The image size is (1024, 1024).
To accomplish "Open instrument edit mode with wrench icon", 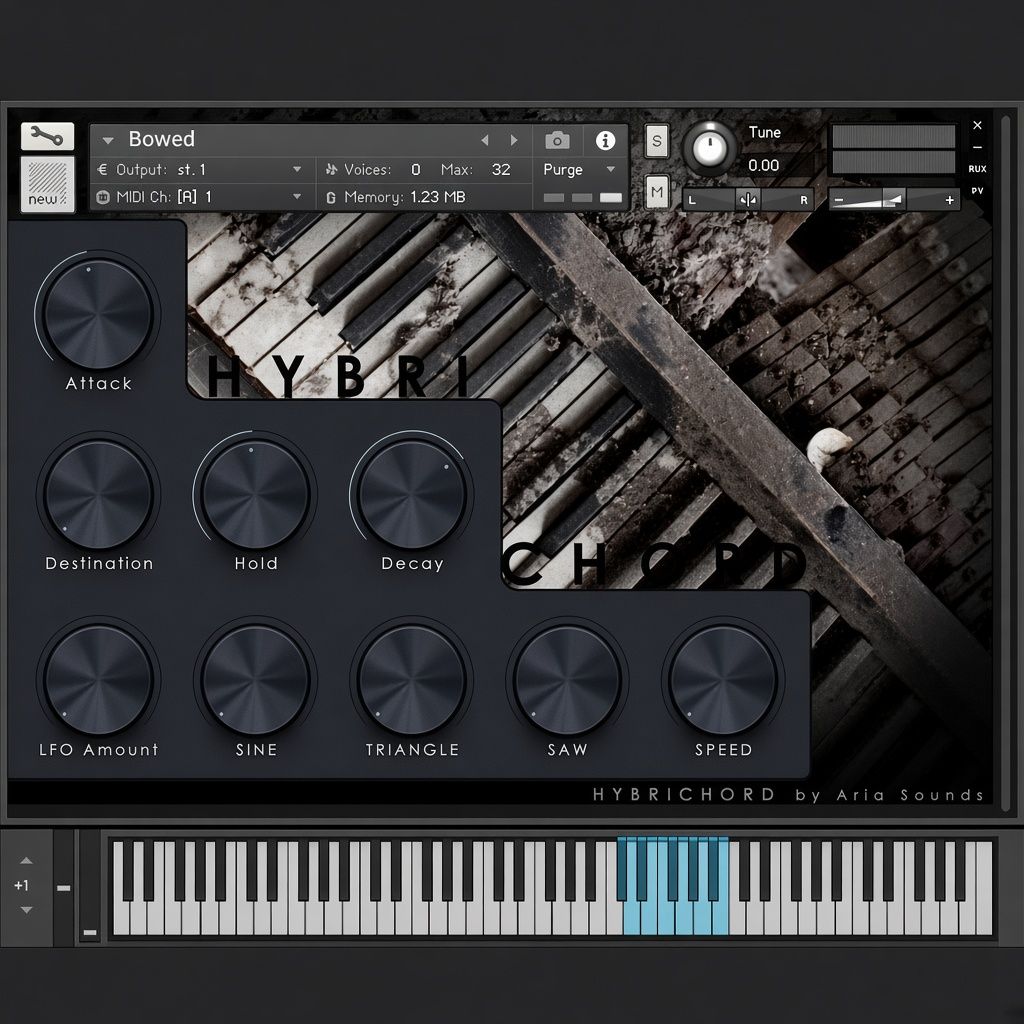I will click(47, 136).
